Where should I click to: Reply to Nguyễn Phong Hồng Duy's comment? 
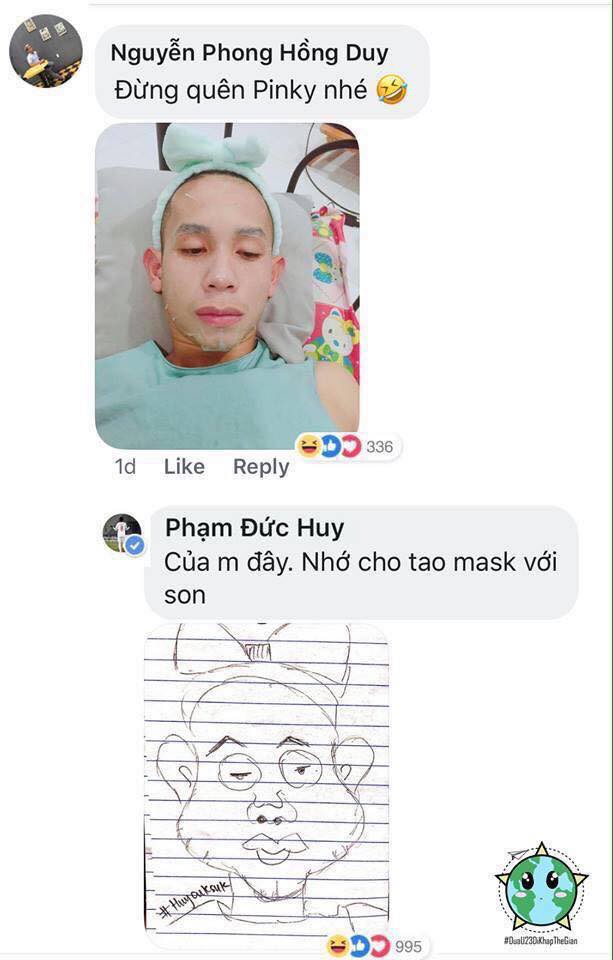pos(261,467)
